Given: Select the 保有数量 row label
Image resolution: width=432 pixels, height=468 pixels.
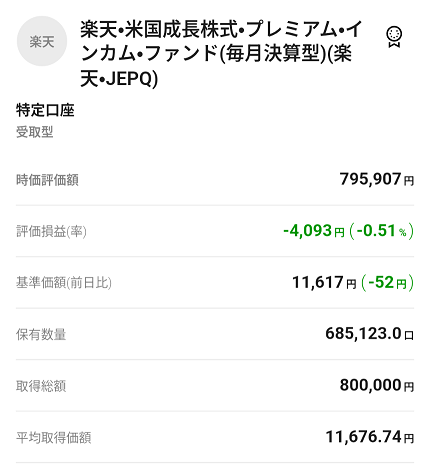Looking at the screenshot, I should click(41, 334).
